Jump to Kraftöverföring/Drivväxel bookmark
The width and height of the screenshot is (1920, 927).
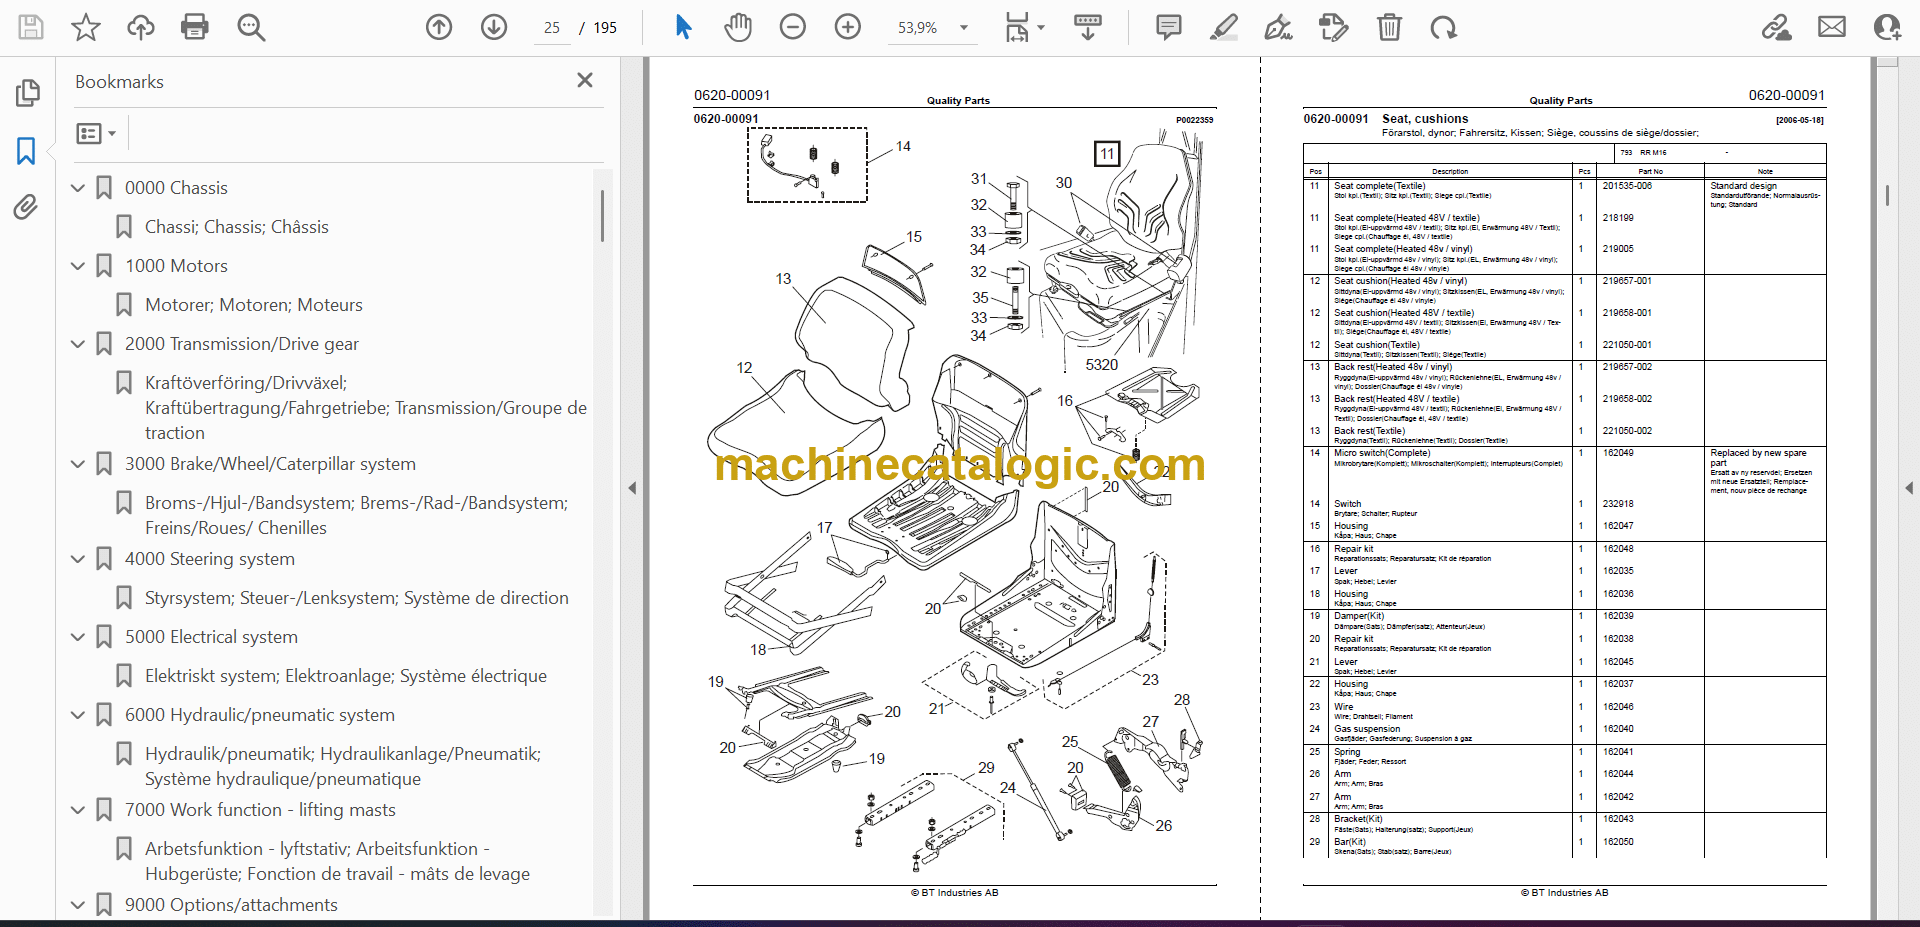366,408
